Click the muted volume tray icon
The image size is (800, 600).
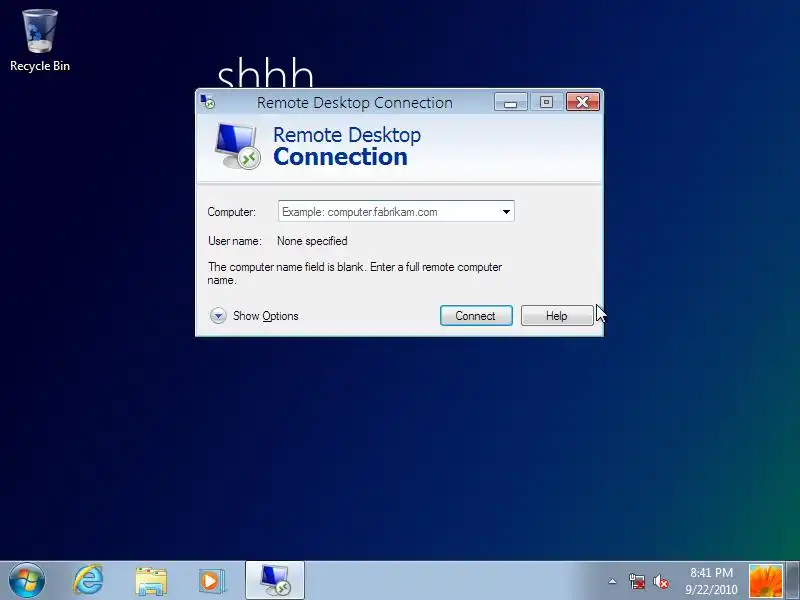point(661,581)
